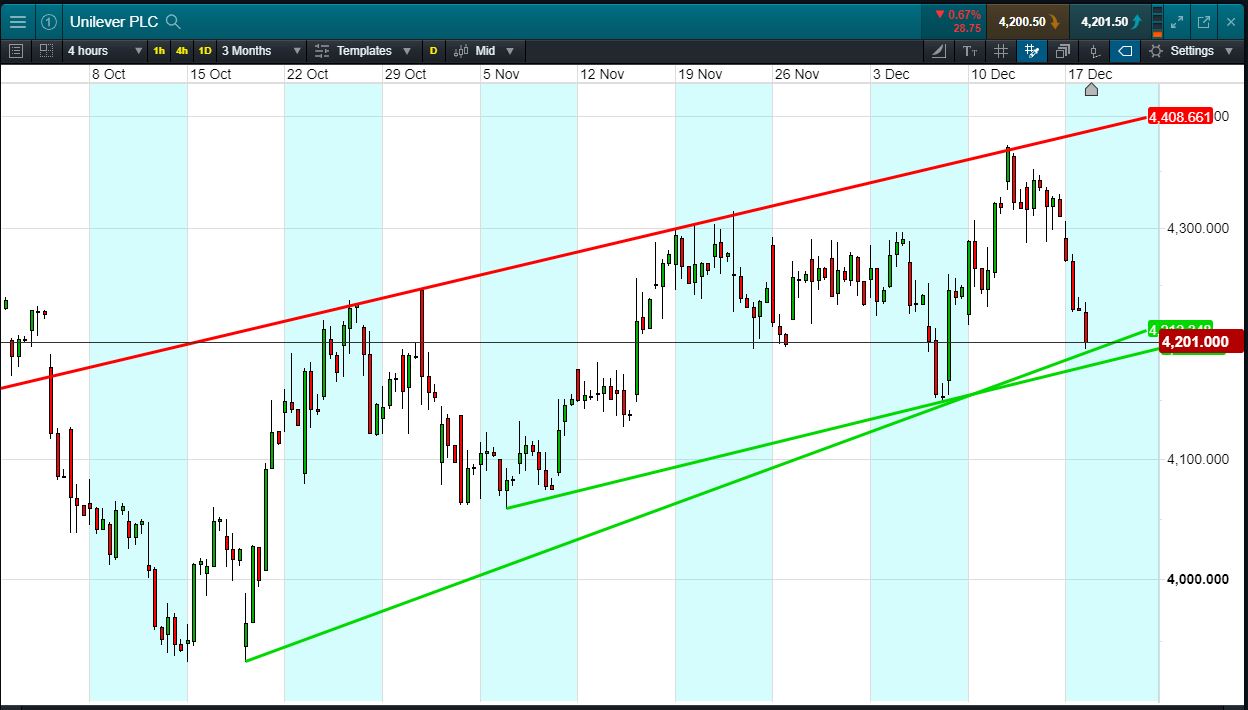Click the 5 Nov date label
Viewport: 1248px width, 710px height.
point(501,74)
